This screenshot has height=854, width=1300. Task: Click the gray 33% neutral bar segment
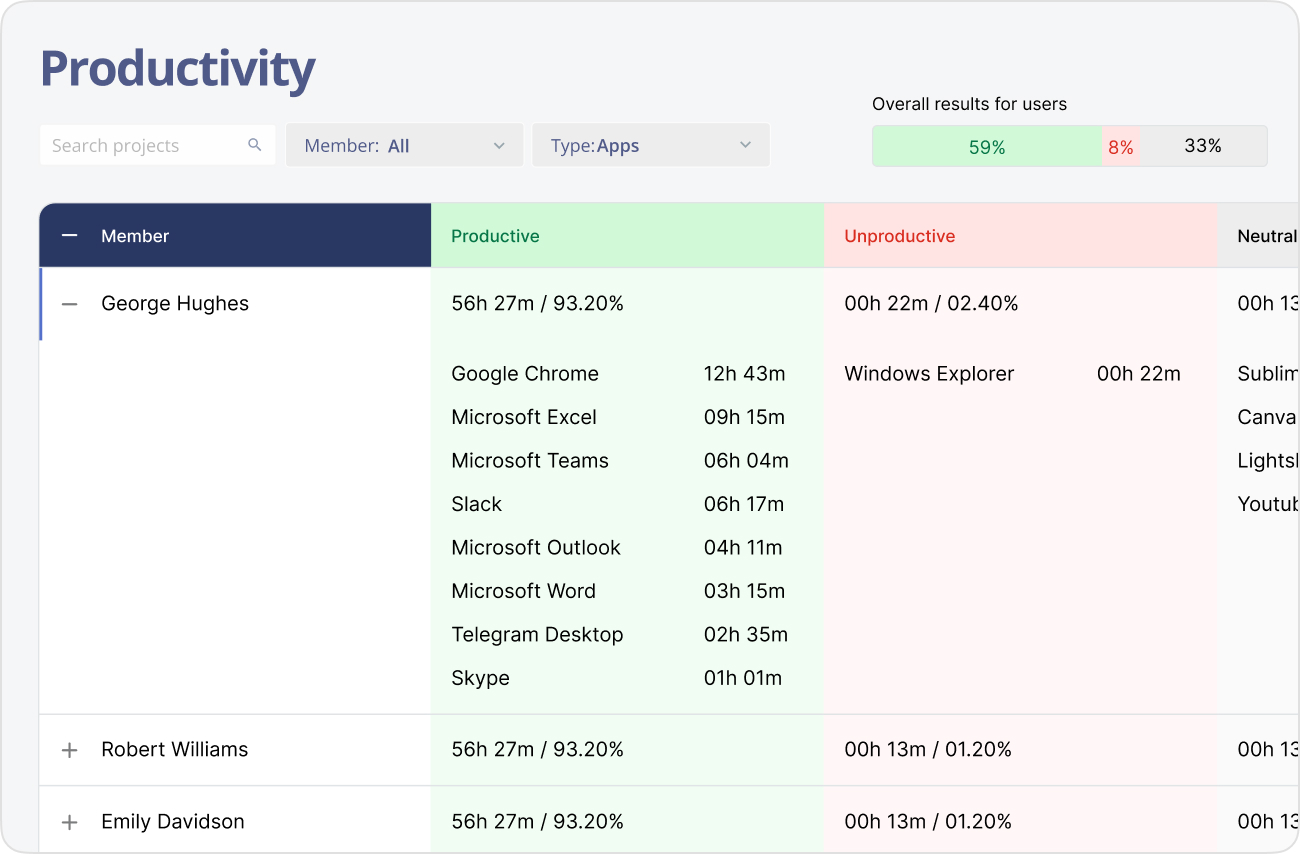(1202, 146)
